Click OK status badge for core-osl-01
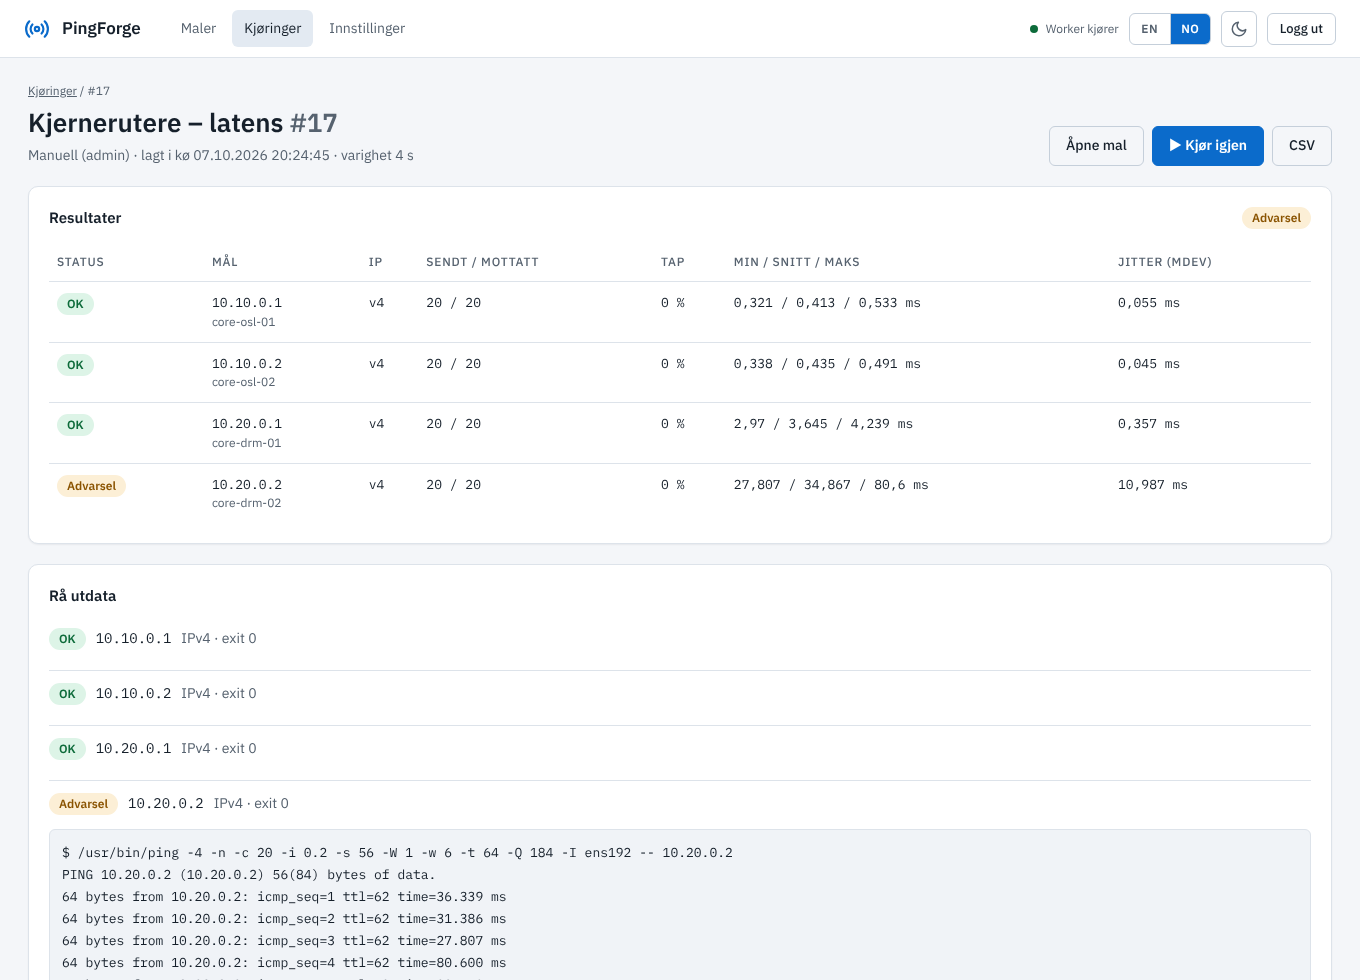Image resolution: width=1360 pixels, height=980 pixels. [x=75, y=304]
